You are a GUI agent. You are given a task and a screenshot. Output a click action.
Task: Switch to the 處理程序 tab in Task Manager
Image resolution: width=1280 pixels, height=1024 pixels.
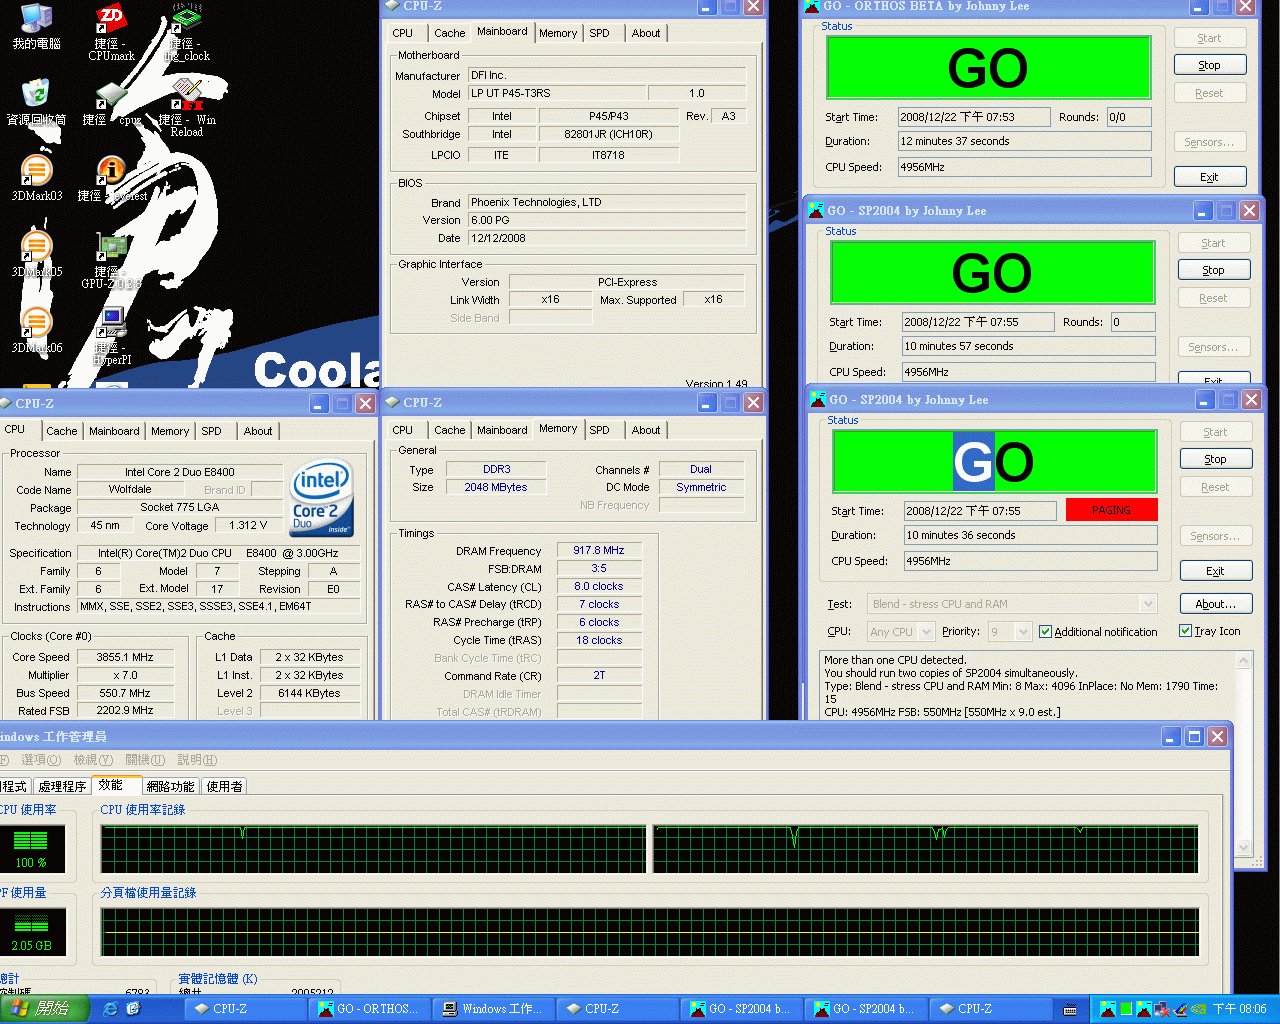click(62, 787)
